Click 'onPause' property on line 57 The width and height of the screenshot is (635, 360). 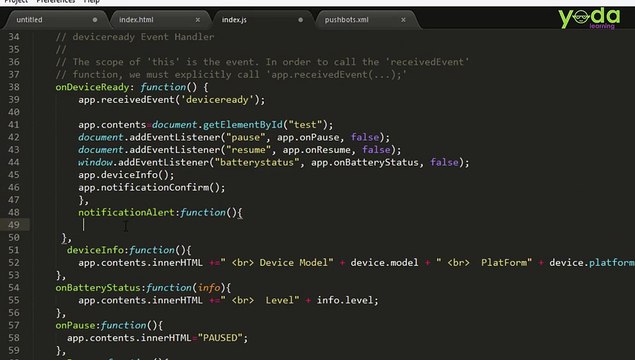click(x=75, y=326)
